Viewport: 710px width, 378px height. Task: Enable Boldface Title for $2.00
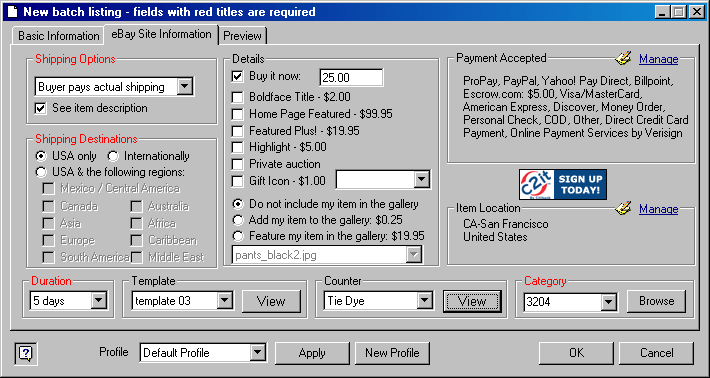[237, 97]
